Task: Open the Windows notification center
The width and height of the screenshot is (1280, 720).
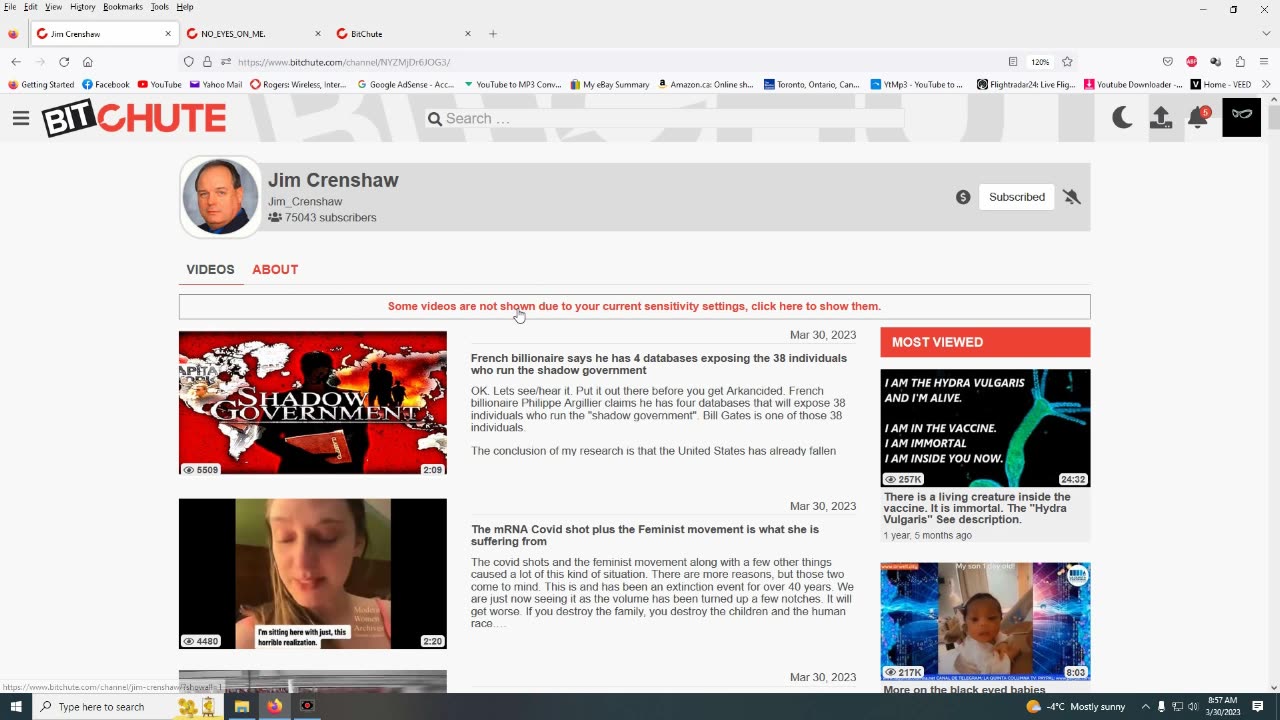Action: 1258,706
